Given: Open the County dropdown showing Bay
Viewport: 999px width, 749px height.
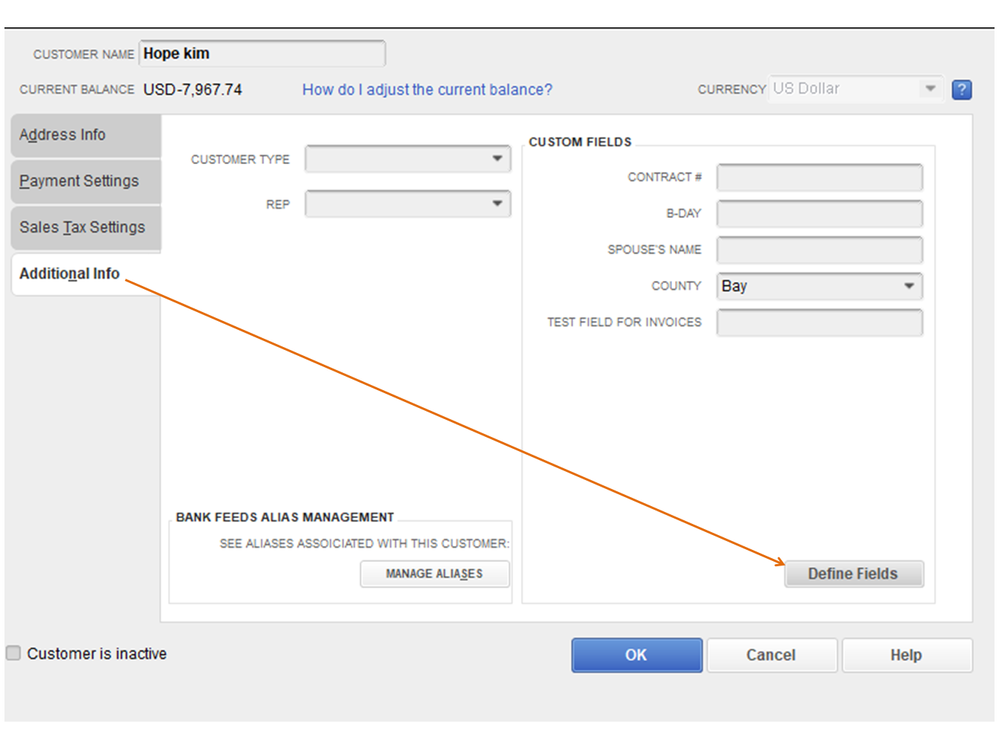Looking at the screenshot, I should click(819, 286).
